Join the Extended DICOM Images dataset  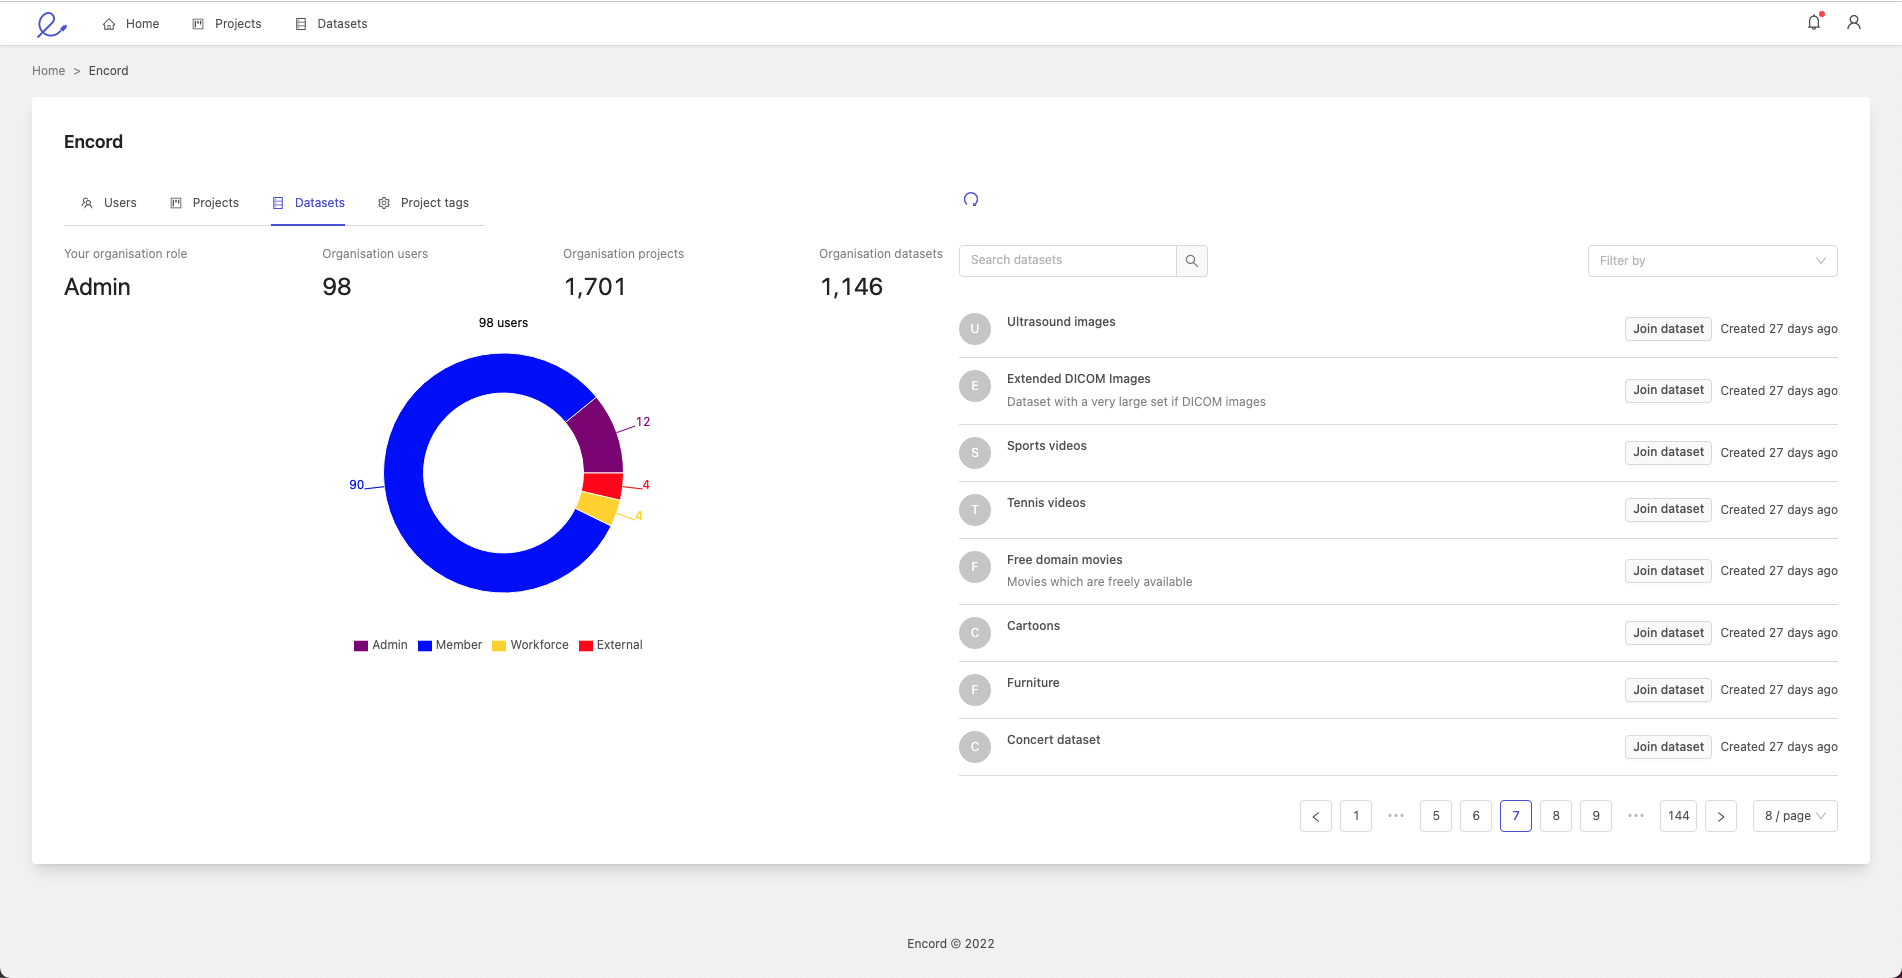click(x=1668, y=391)
